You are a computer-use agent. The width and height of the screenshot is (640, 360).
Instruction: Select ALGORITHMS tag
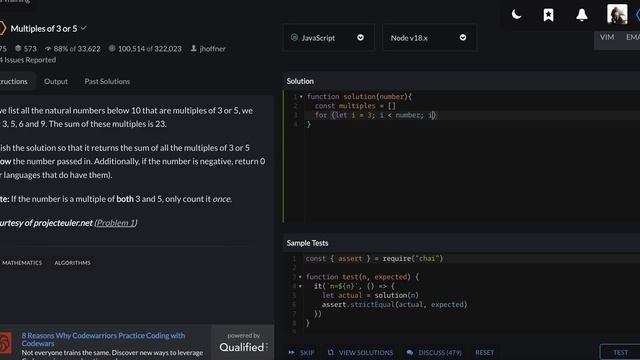[72, 263]
